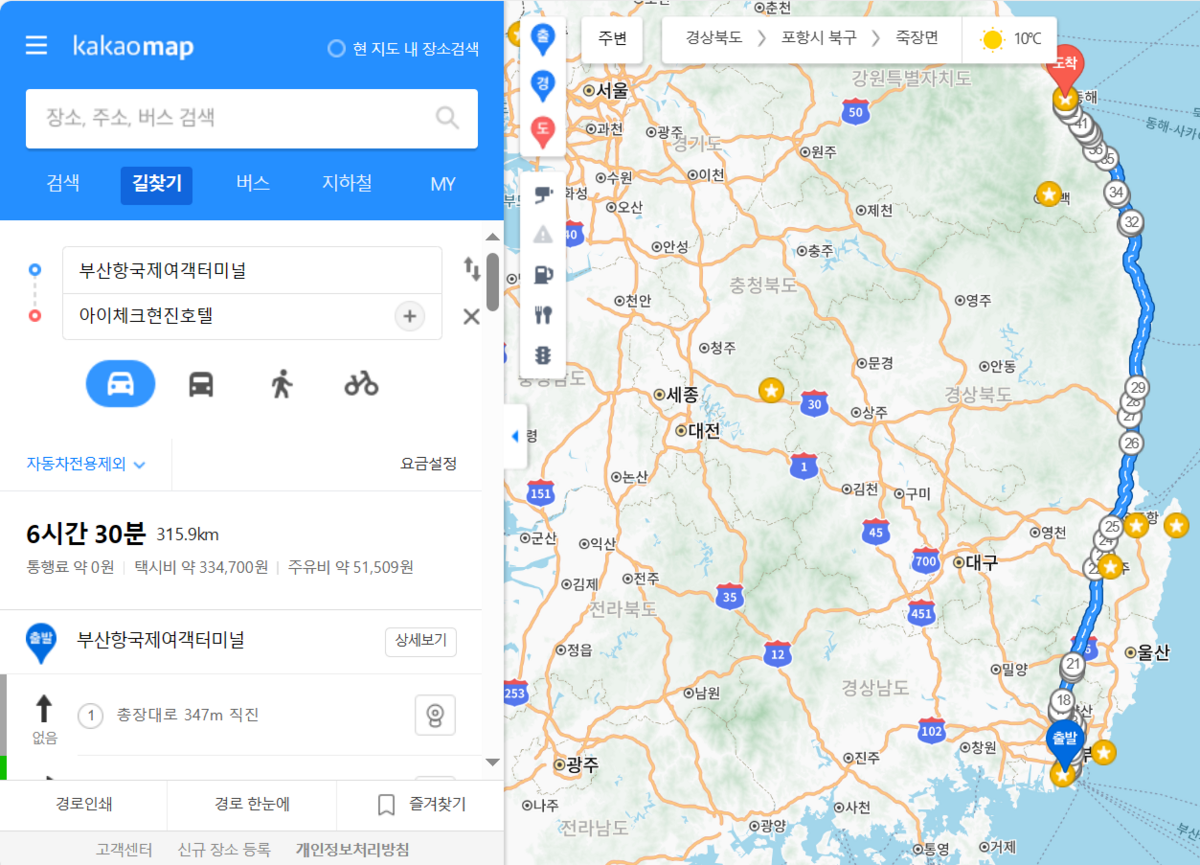1200x865 pixels.
Task: Toggle CCTV camera overlay on map
Action: click(543, 194)
